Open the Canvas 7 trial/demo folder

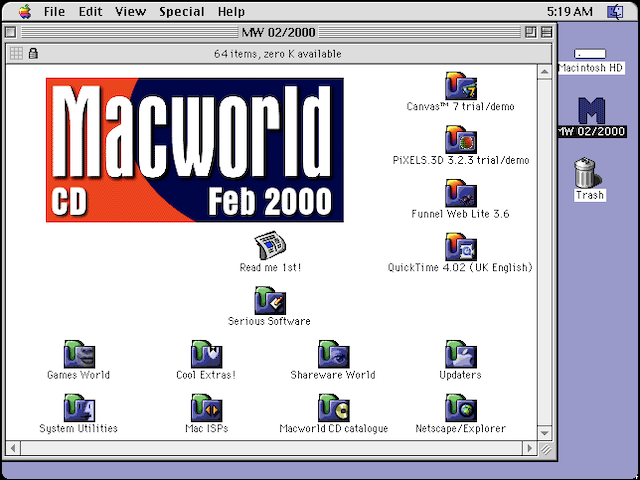[x=460, y=86]
